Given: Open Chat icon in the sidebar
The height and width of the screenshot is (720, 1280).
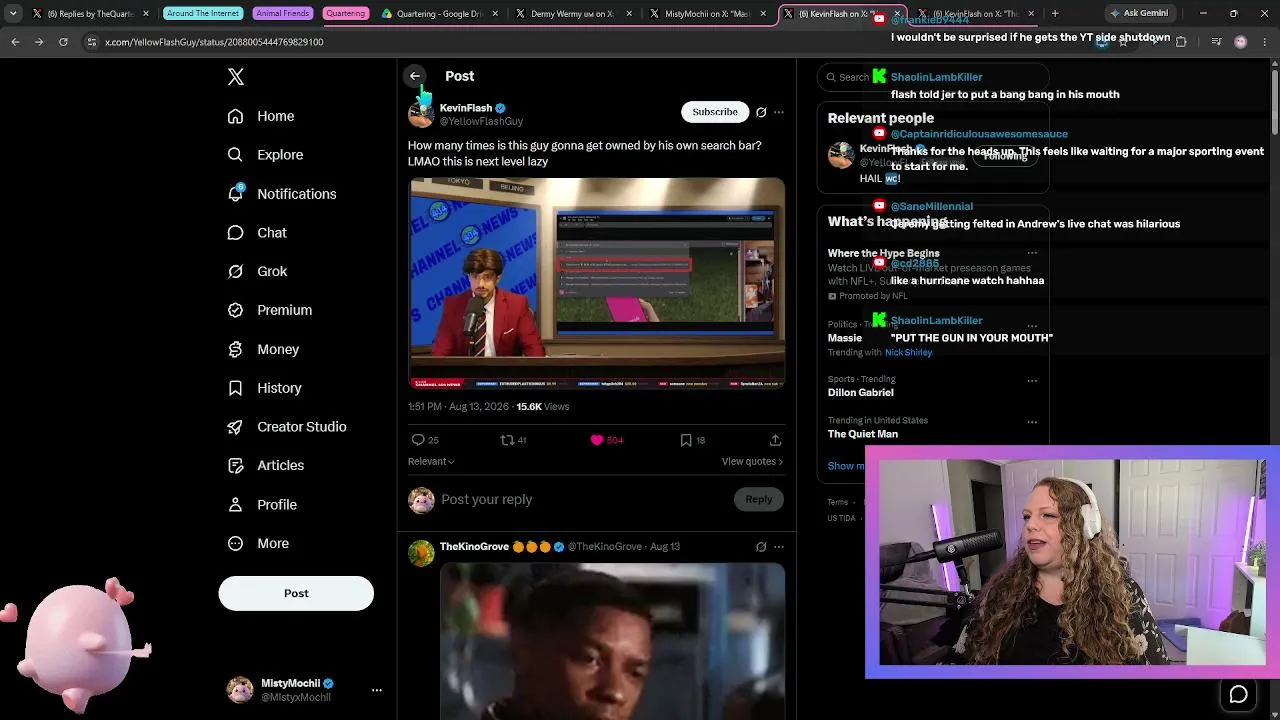Looking at the screenshot, I should pos(235,232).
